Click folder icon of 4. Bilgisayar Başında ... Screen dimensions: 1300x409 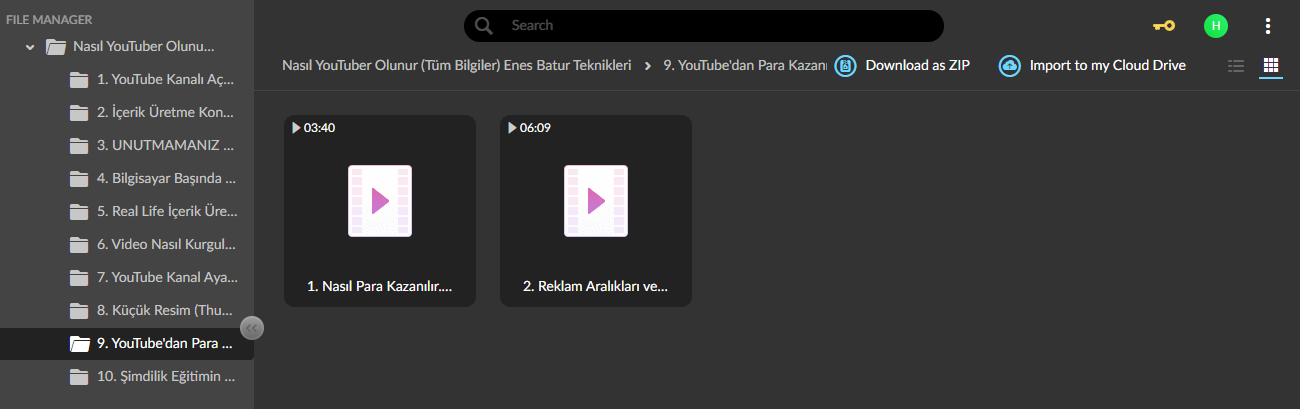79,179
